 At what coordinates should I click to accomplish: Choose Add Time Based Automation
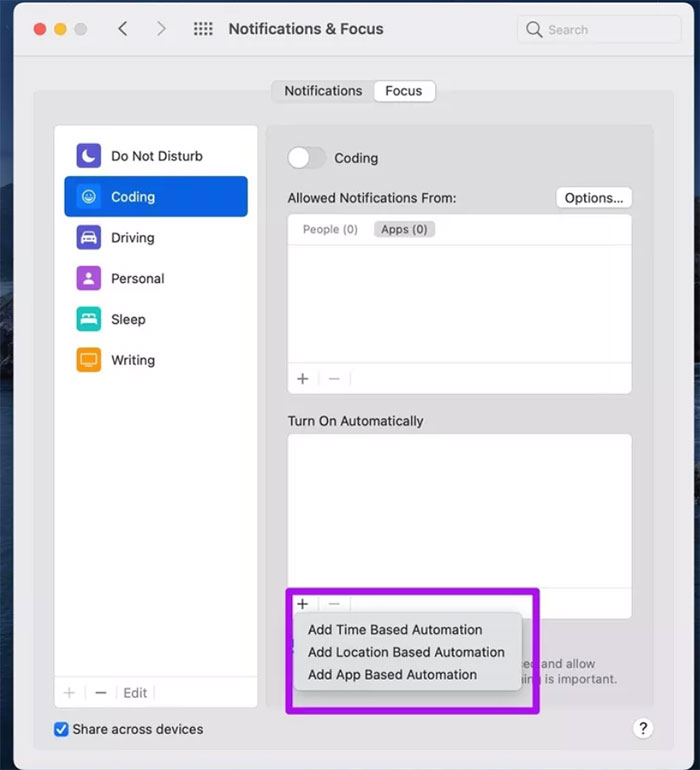tap(395, 630)
